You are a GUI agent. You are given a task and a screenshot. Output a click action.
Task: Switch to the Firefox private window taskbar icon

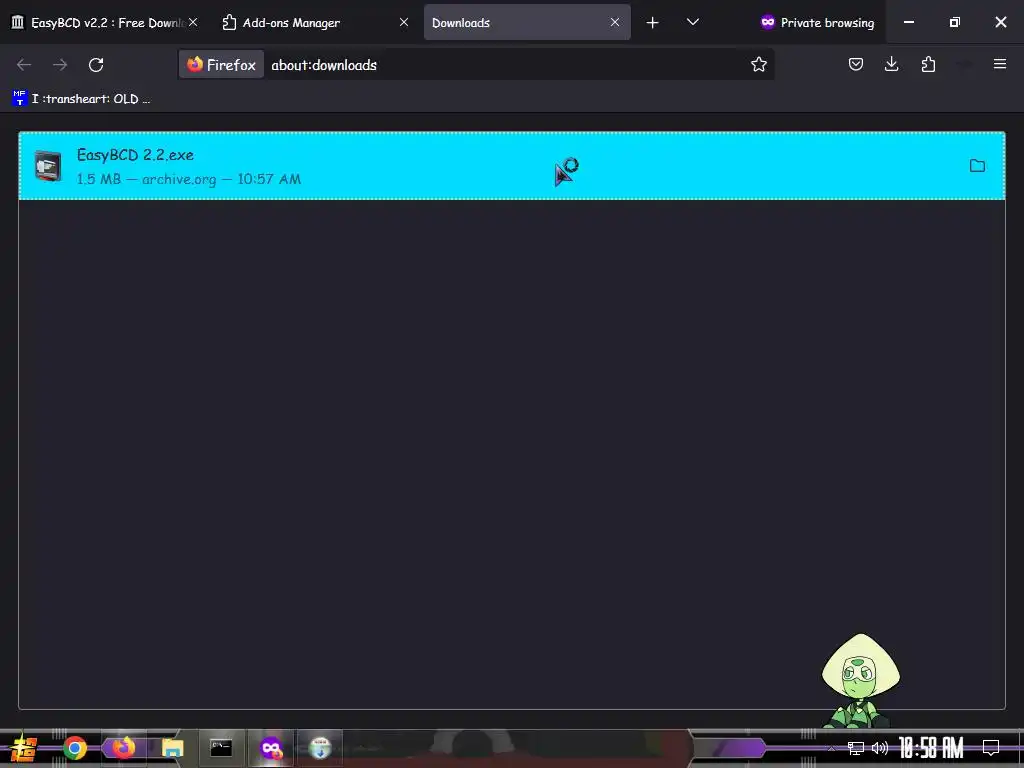(x=270, y=748)
